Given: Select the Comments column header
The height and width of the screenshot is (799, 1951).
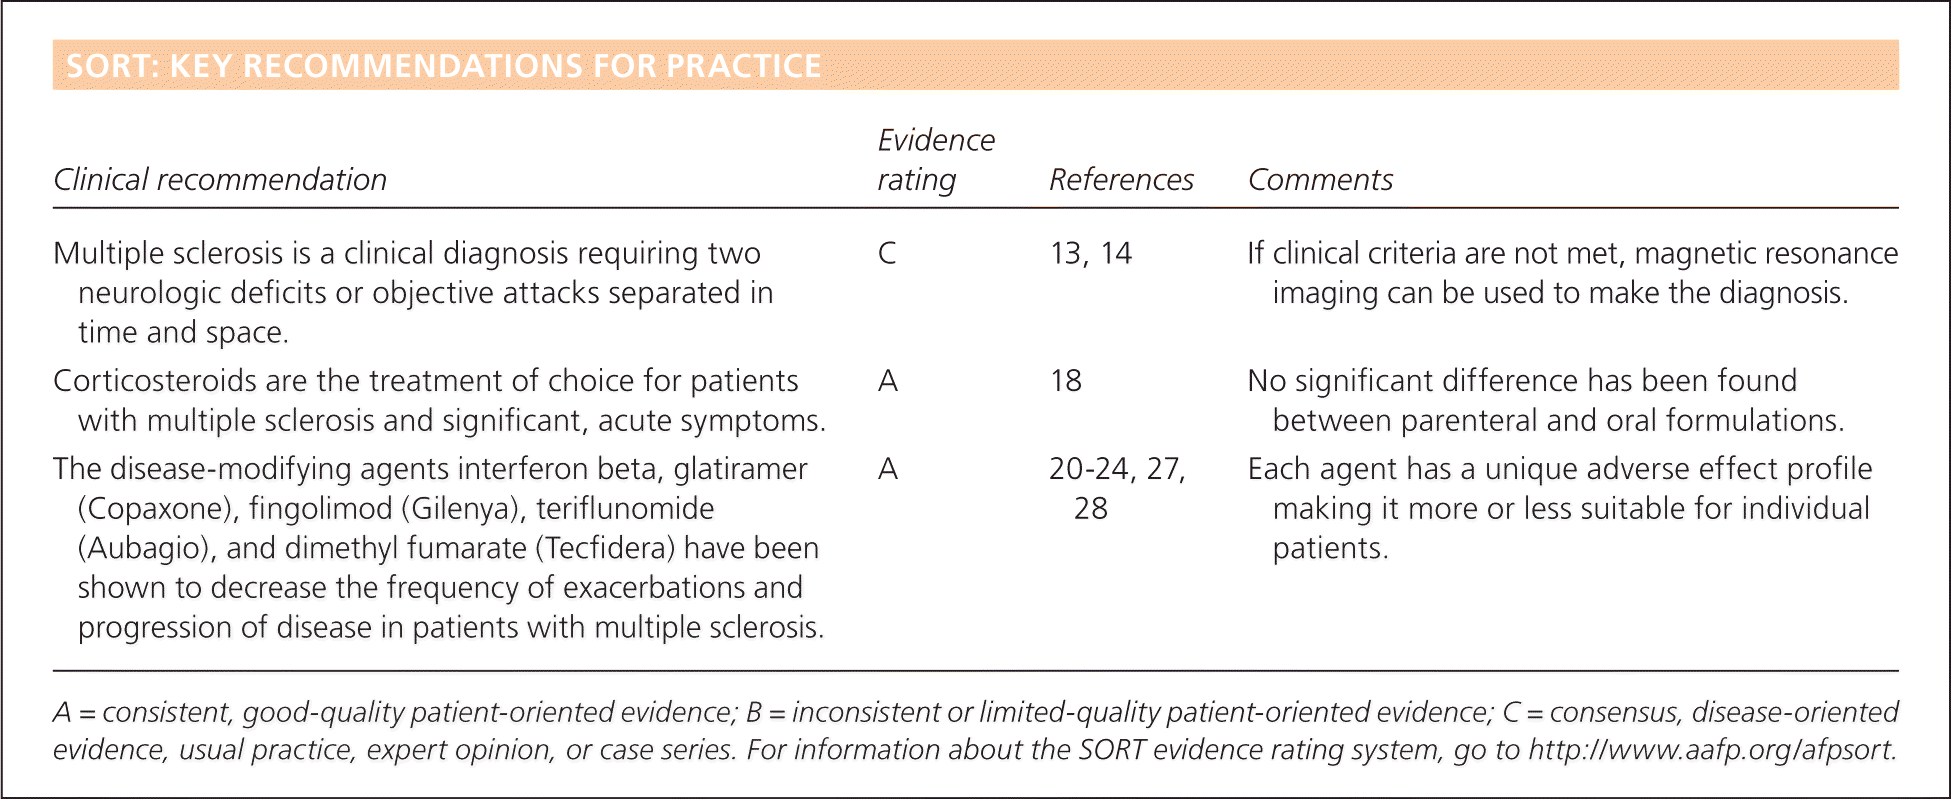Looking at the screenshot, I should tap(1319, 180).
